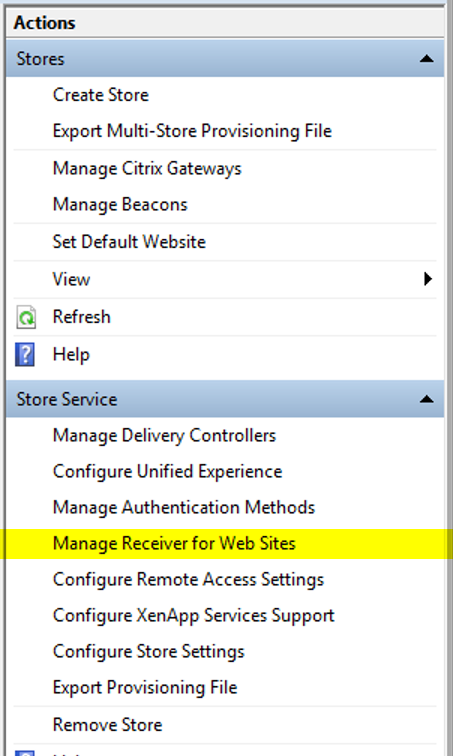Select Configure Unified Experience

point(167,472)
